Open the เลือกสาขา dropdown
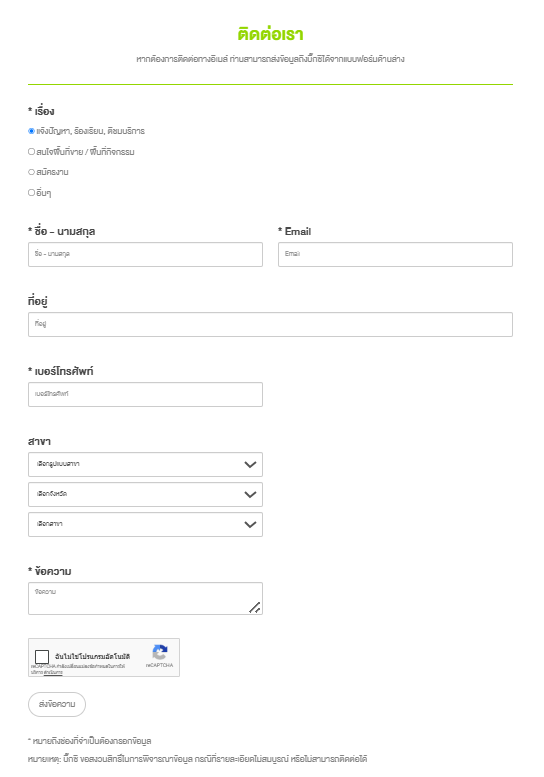The width and height of the screenshot is (544, 777). tap(145, 524)
